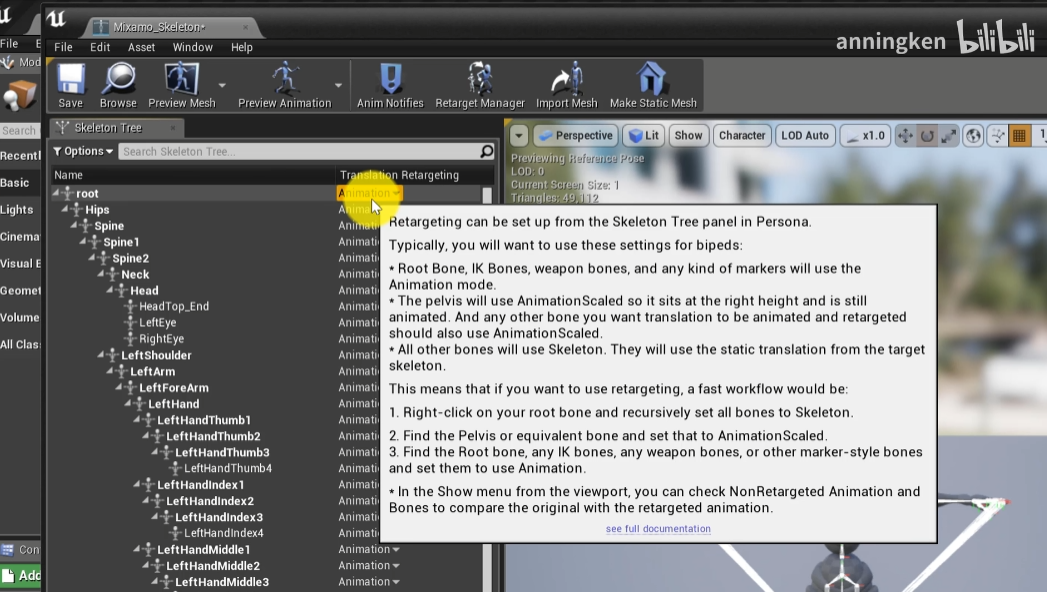
Task: Click the Unreal Engine logo icon
Action: pyautogui.click(x=56, y=18)
